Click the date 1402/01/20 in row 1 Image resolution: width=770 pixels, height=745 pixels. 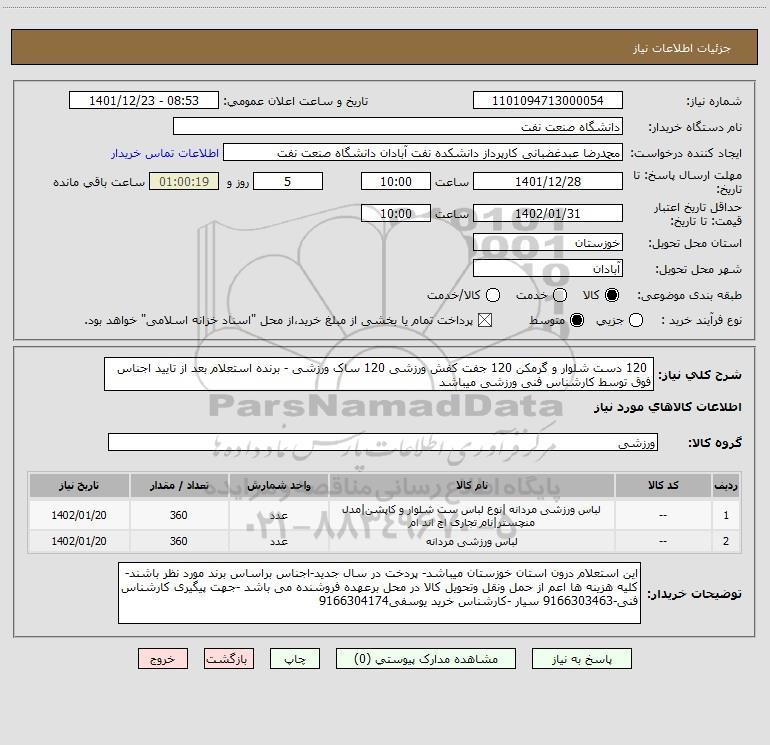79,515
